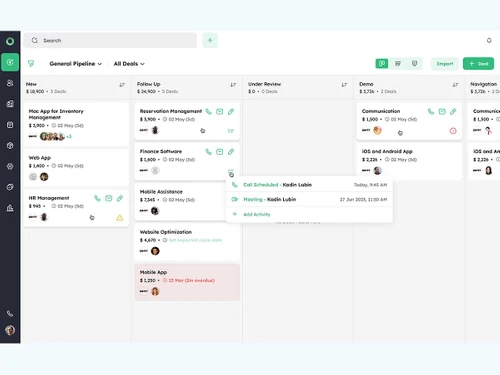Image resolution: width=500 pixels, height=375 pixels.
Task: Switch to the list view
Action: tap(398, 63)
